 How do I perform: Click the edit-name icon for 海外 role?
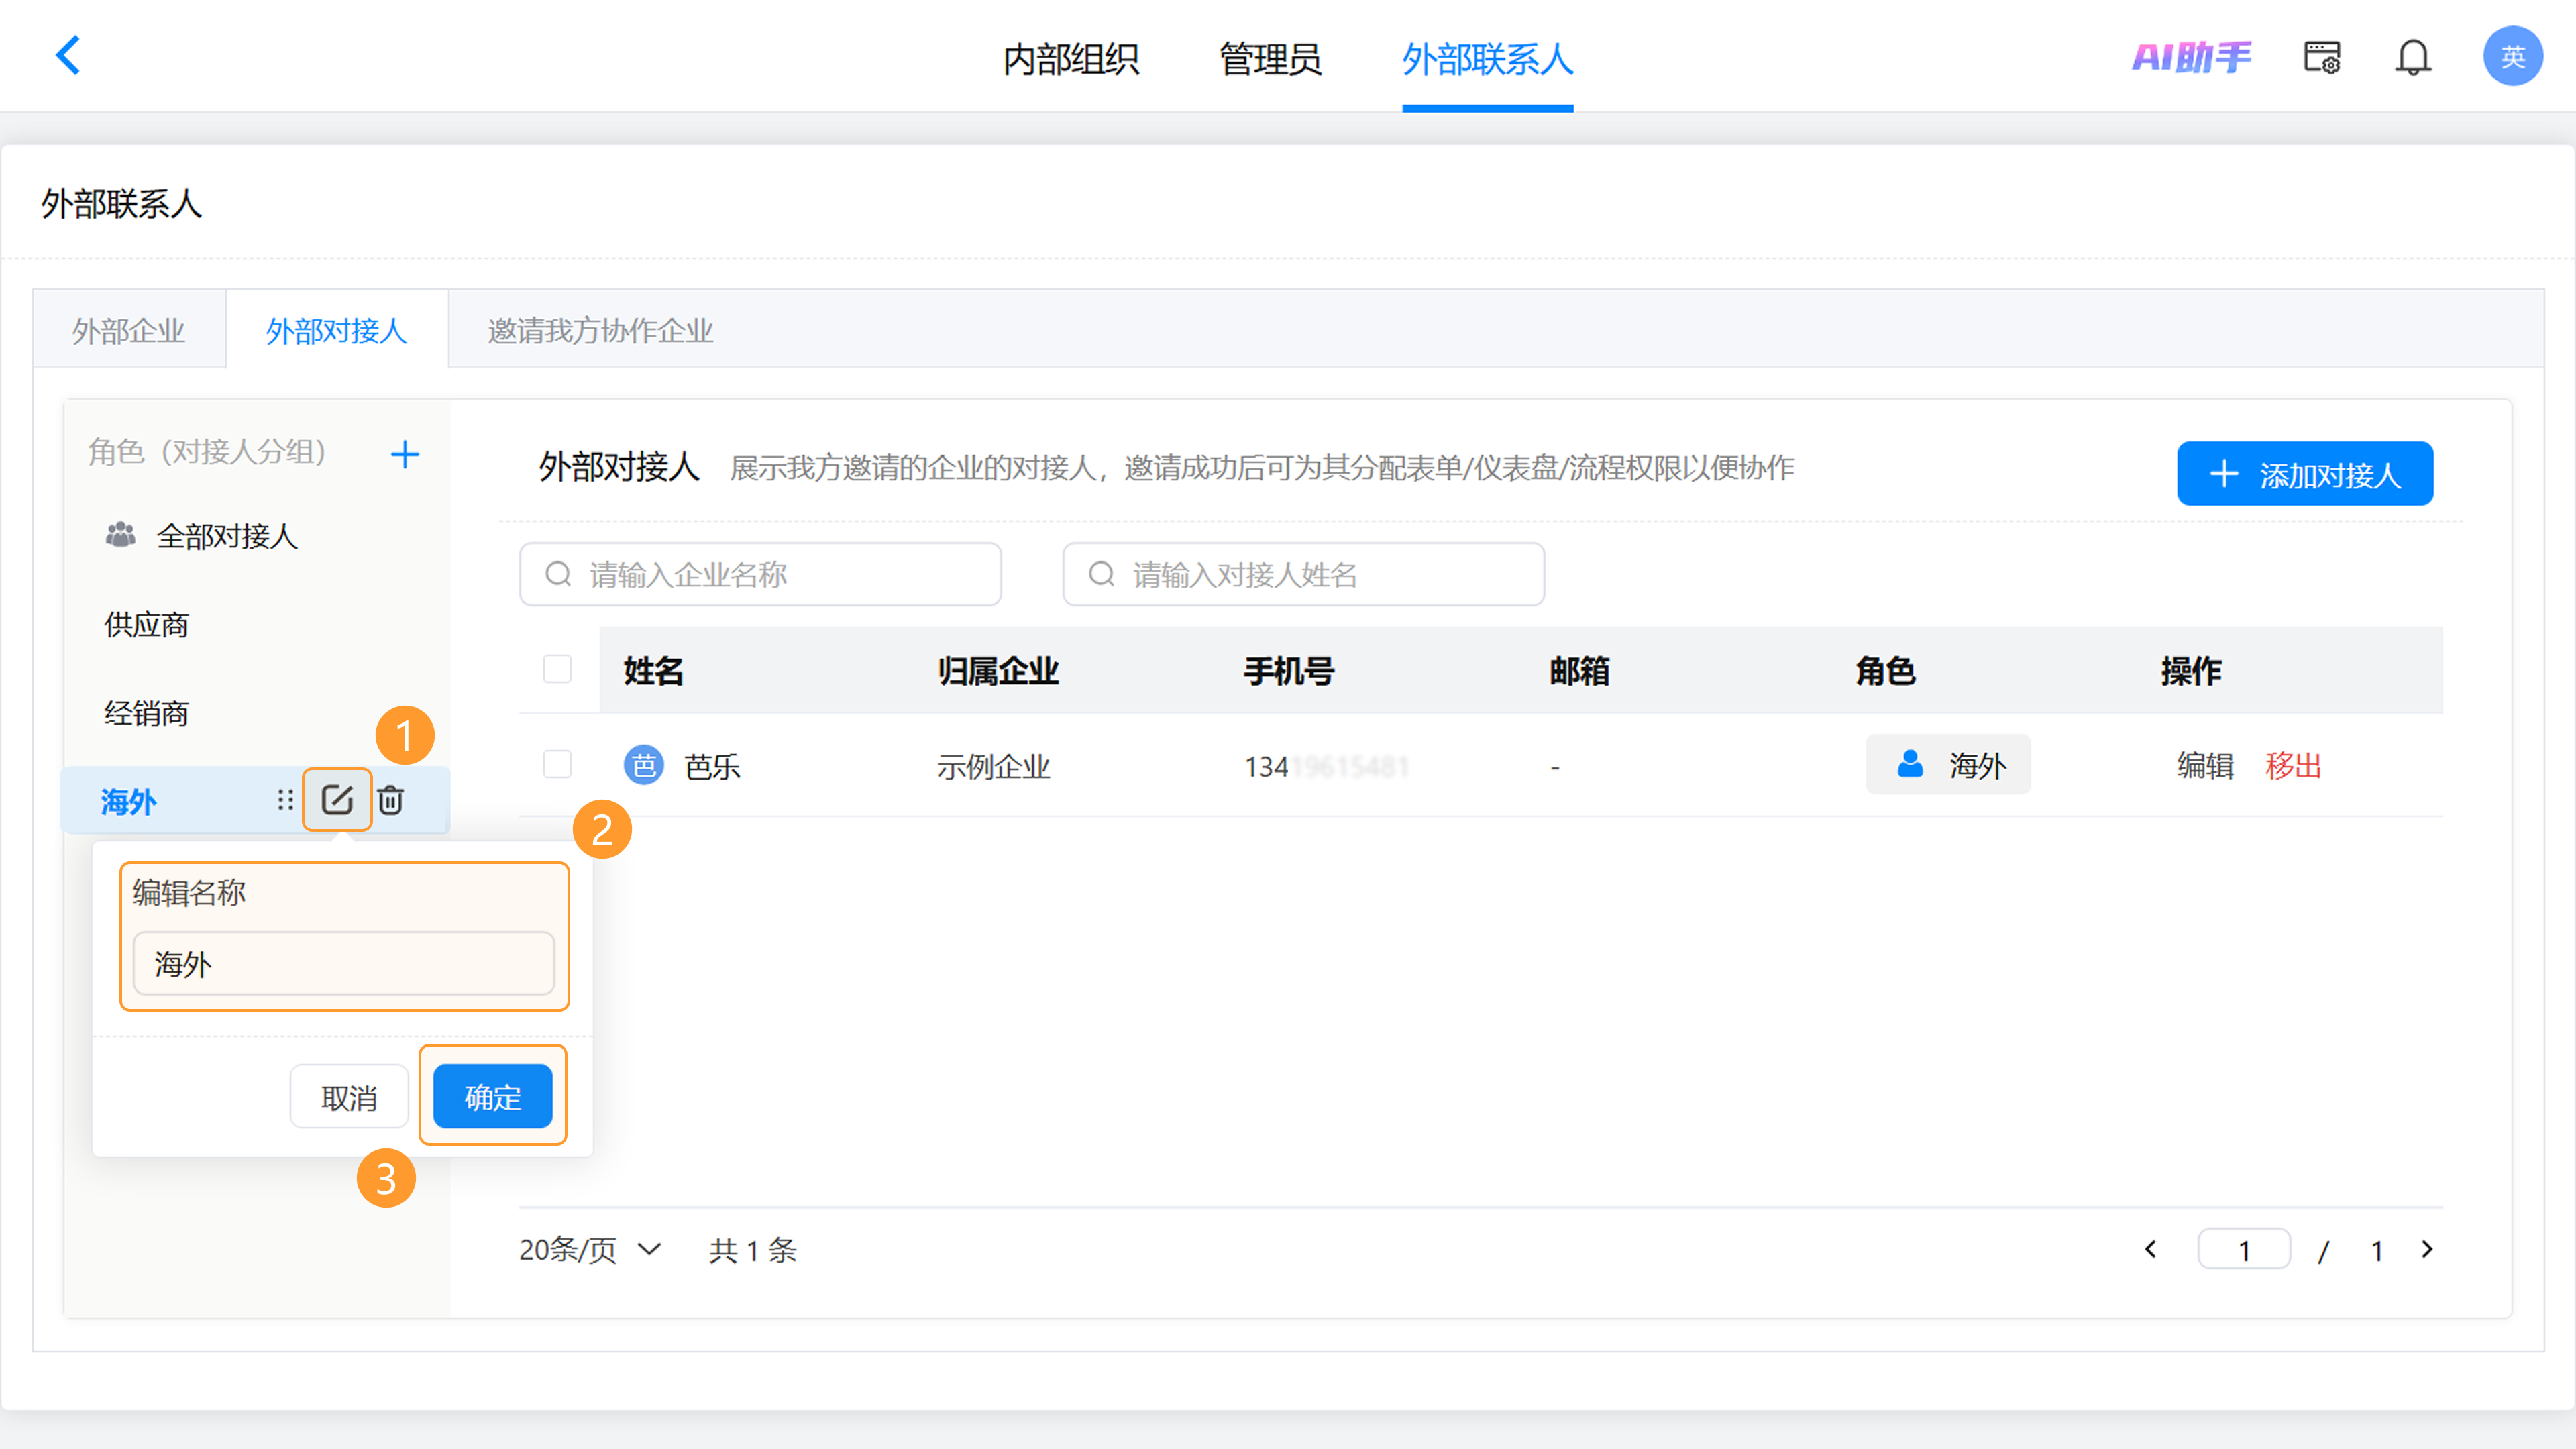(337, 799)
